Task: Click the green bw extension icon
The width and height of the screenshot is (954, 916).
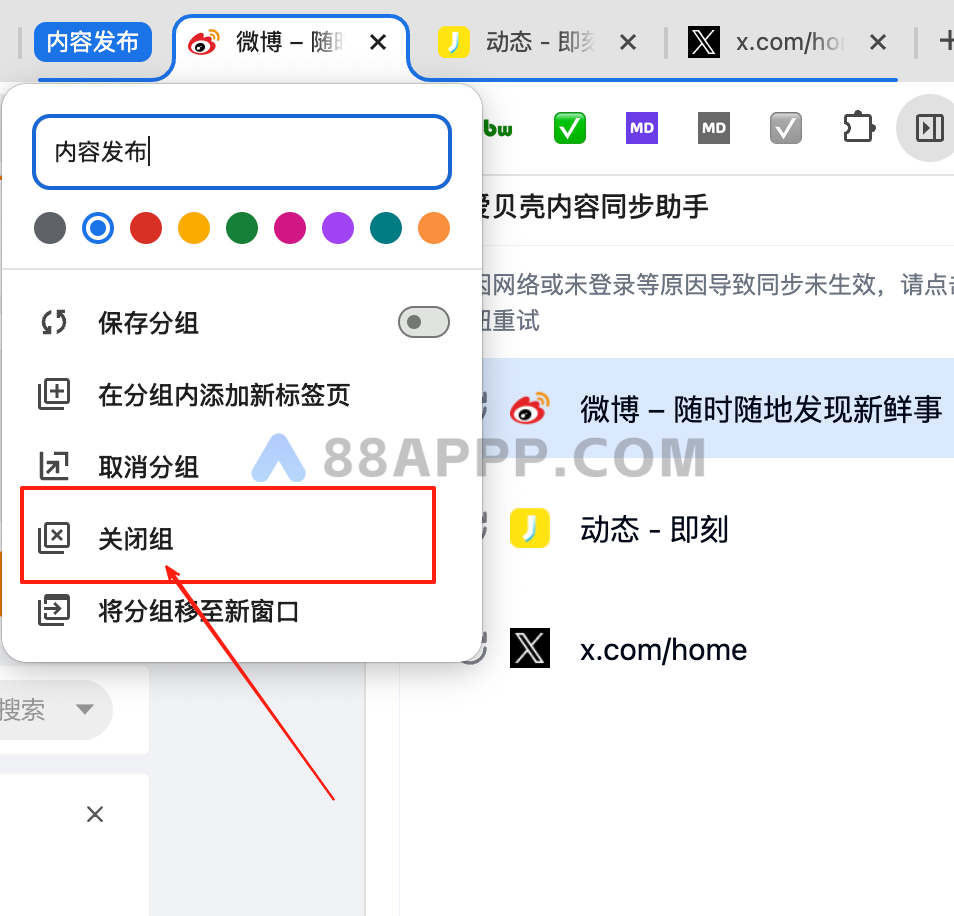Action: coord(498,128)
